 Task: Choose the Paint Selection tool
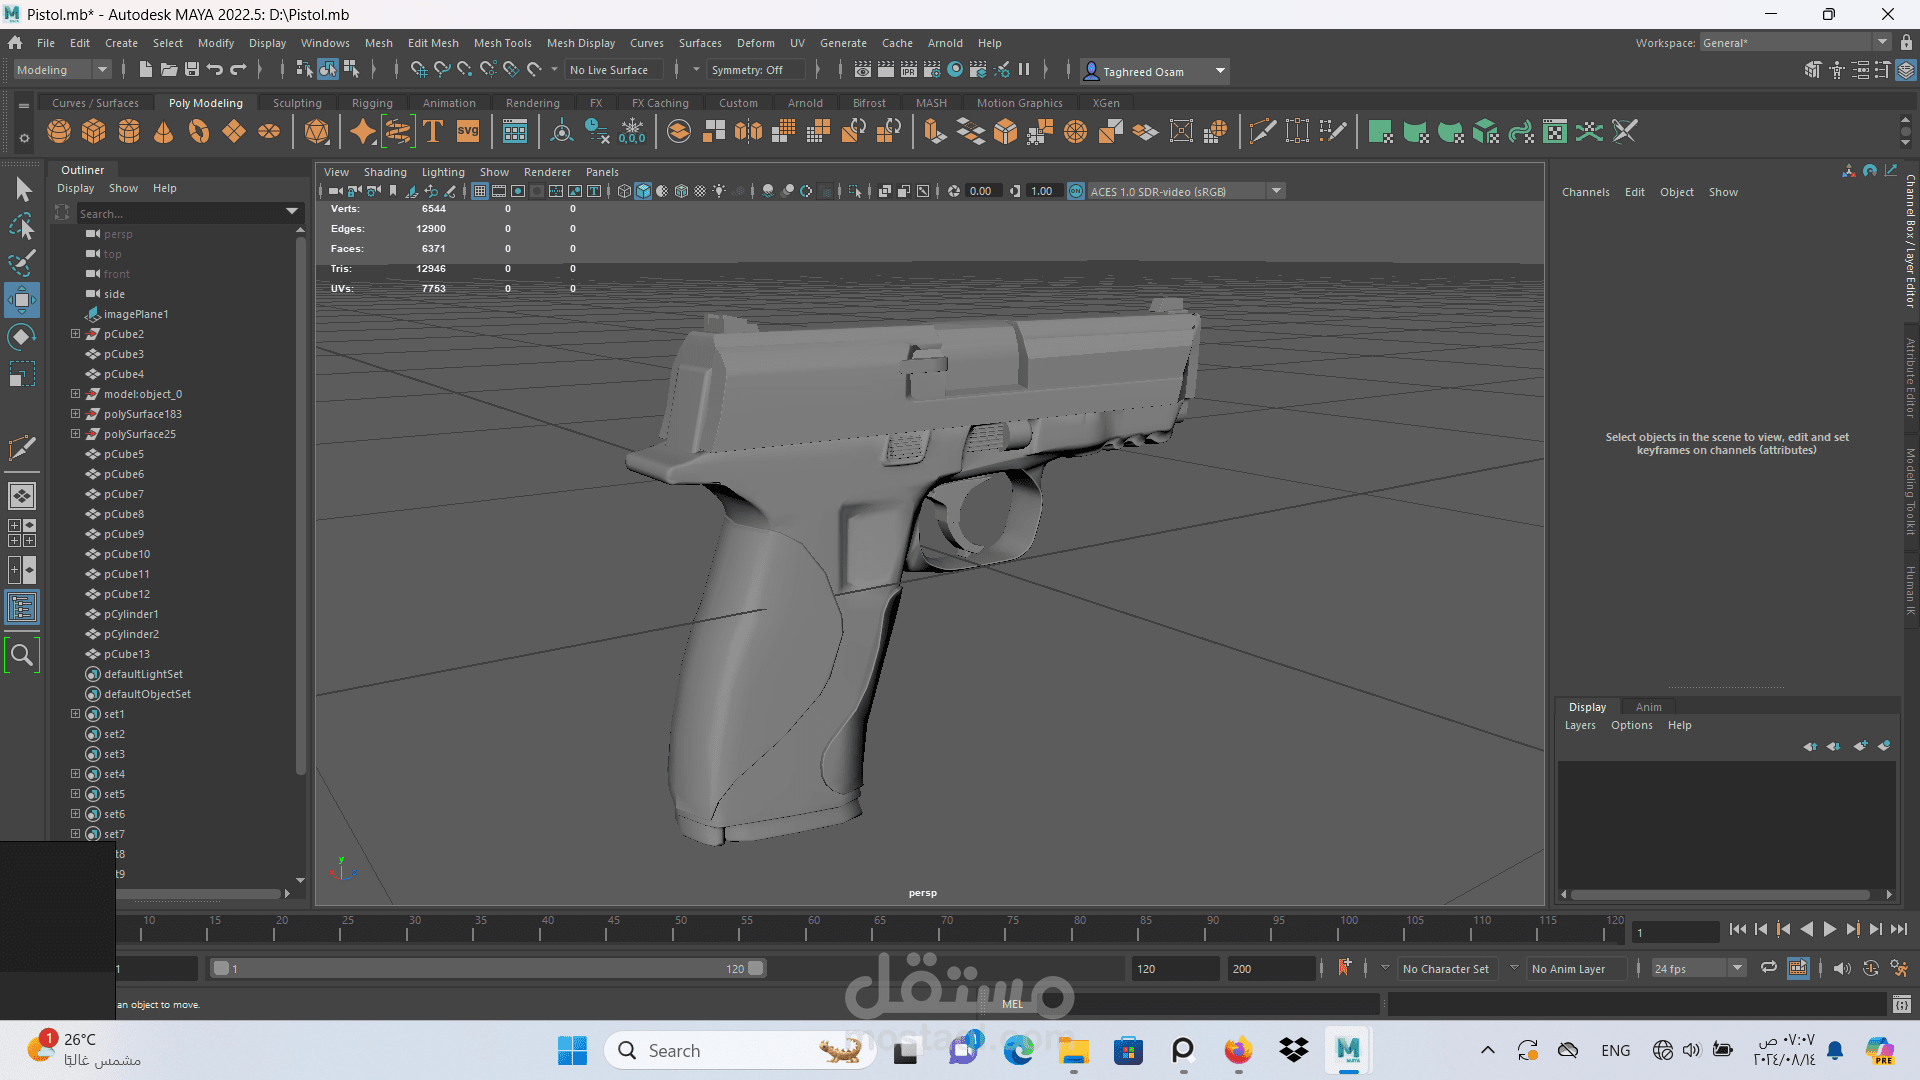click(22, 263)
